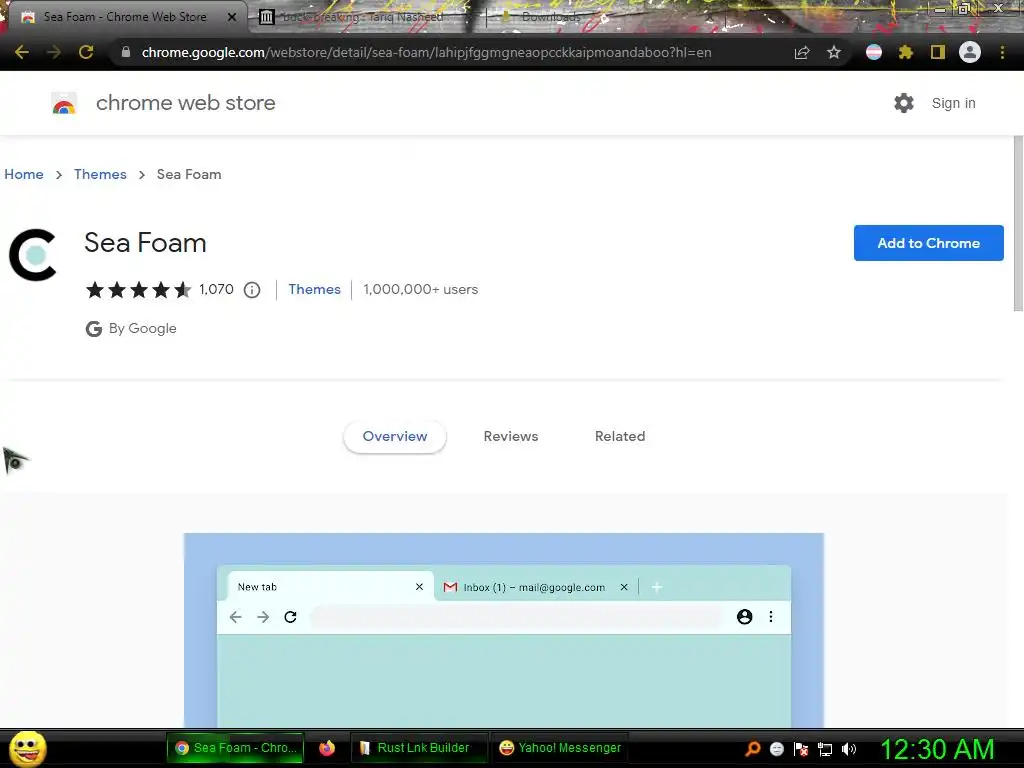The image size is (1024, 768).
Task: Open the volume speaker tray icon
Action: click(x=849, y=749)
